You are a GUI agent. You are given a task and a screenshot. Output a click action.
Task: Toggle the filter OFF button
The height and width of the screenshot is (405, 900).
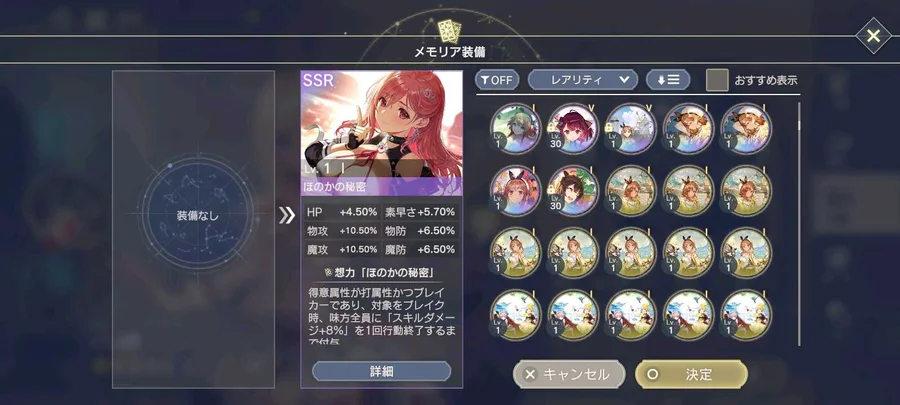click(497, 80)
